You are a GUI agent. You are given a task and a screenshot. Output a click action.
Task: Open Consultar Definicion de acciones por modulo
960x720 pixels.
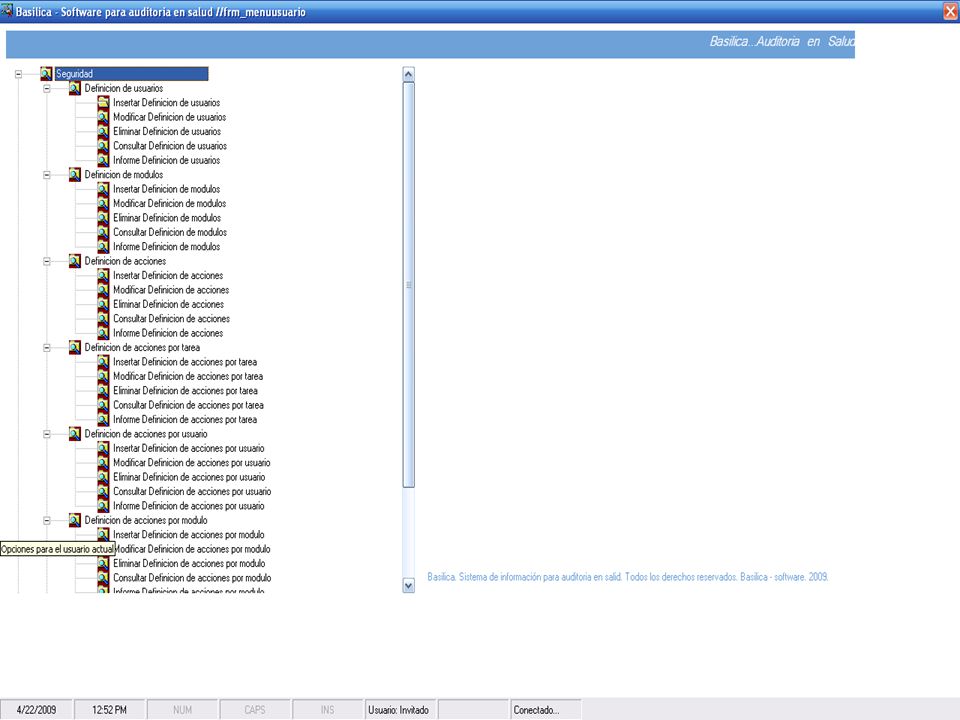pos(192,578)
